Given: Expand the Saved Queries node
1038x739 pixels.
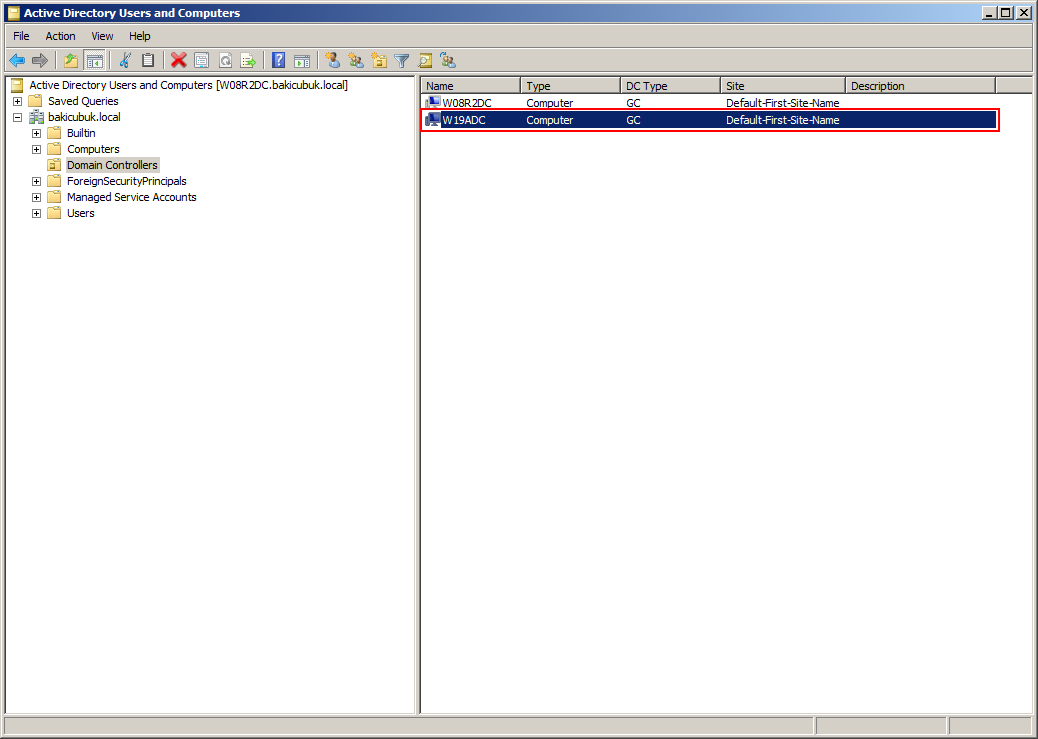Looking at the screenshot, I should tap(17, 101).
